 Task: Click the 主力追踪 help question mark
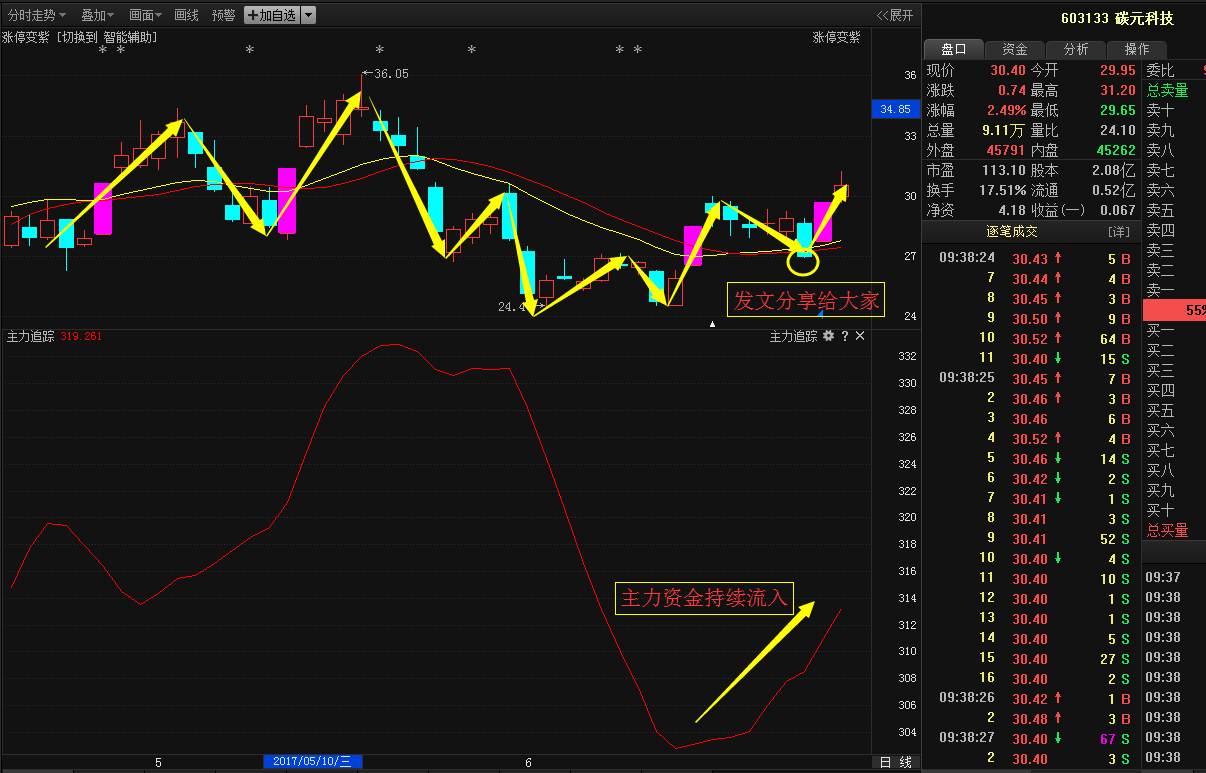tap(844, 337)
